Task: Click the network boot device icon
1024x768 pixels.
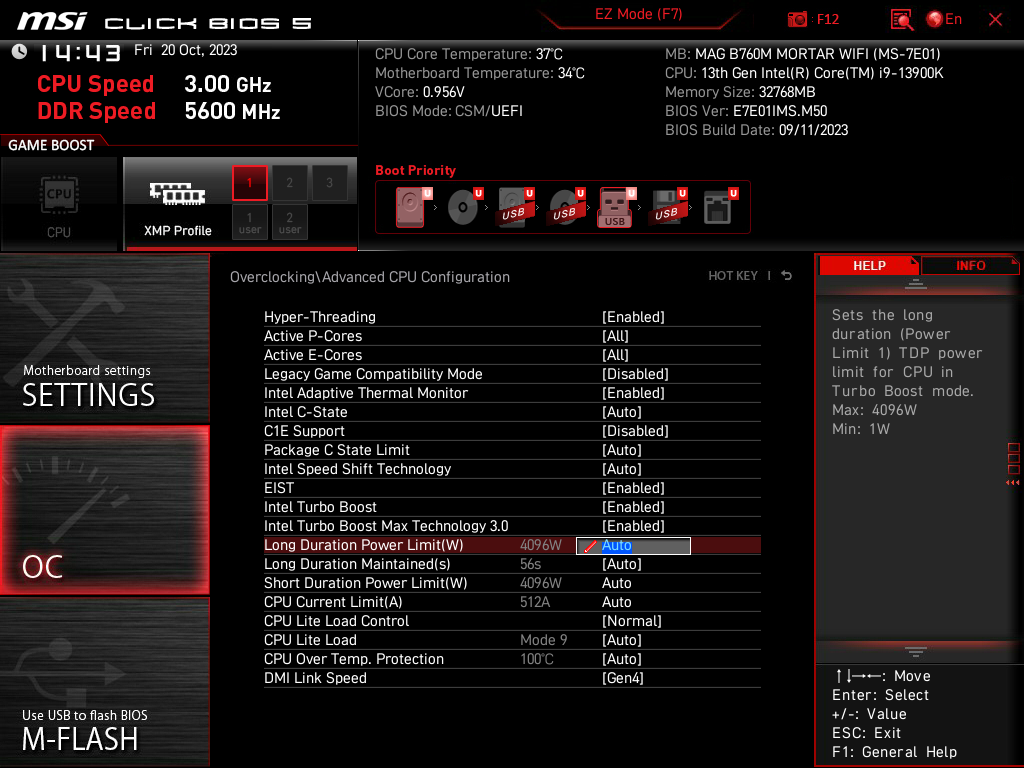Action: 720,207
